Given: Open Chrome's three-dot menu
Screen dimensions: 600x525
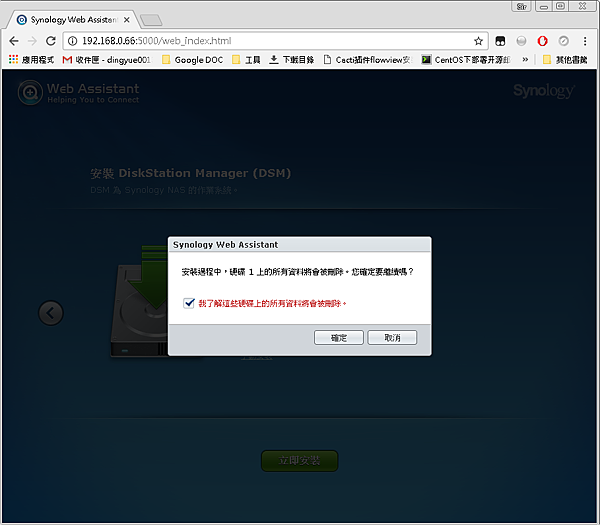Looking at the screenshot, I should click(585, 41).
